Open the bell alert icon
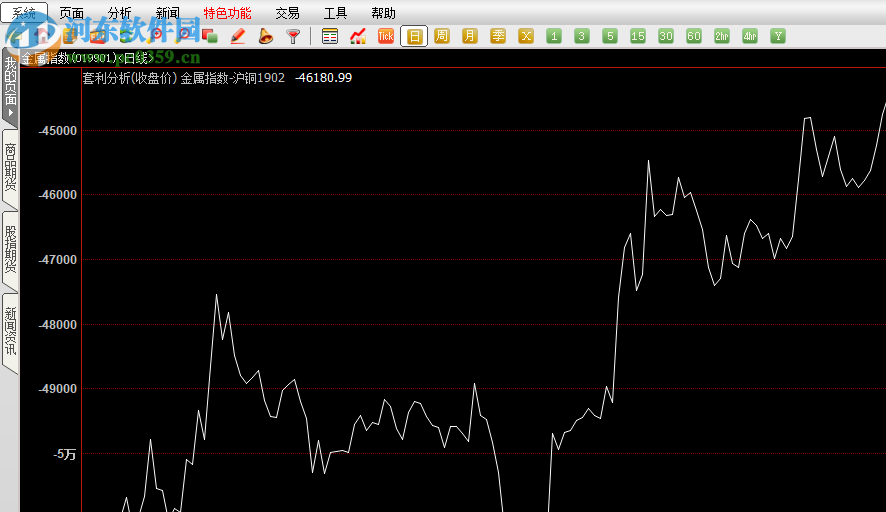Viewport: 886px width, 512px height. 265,36
